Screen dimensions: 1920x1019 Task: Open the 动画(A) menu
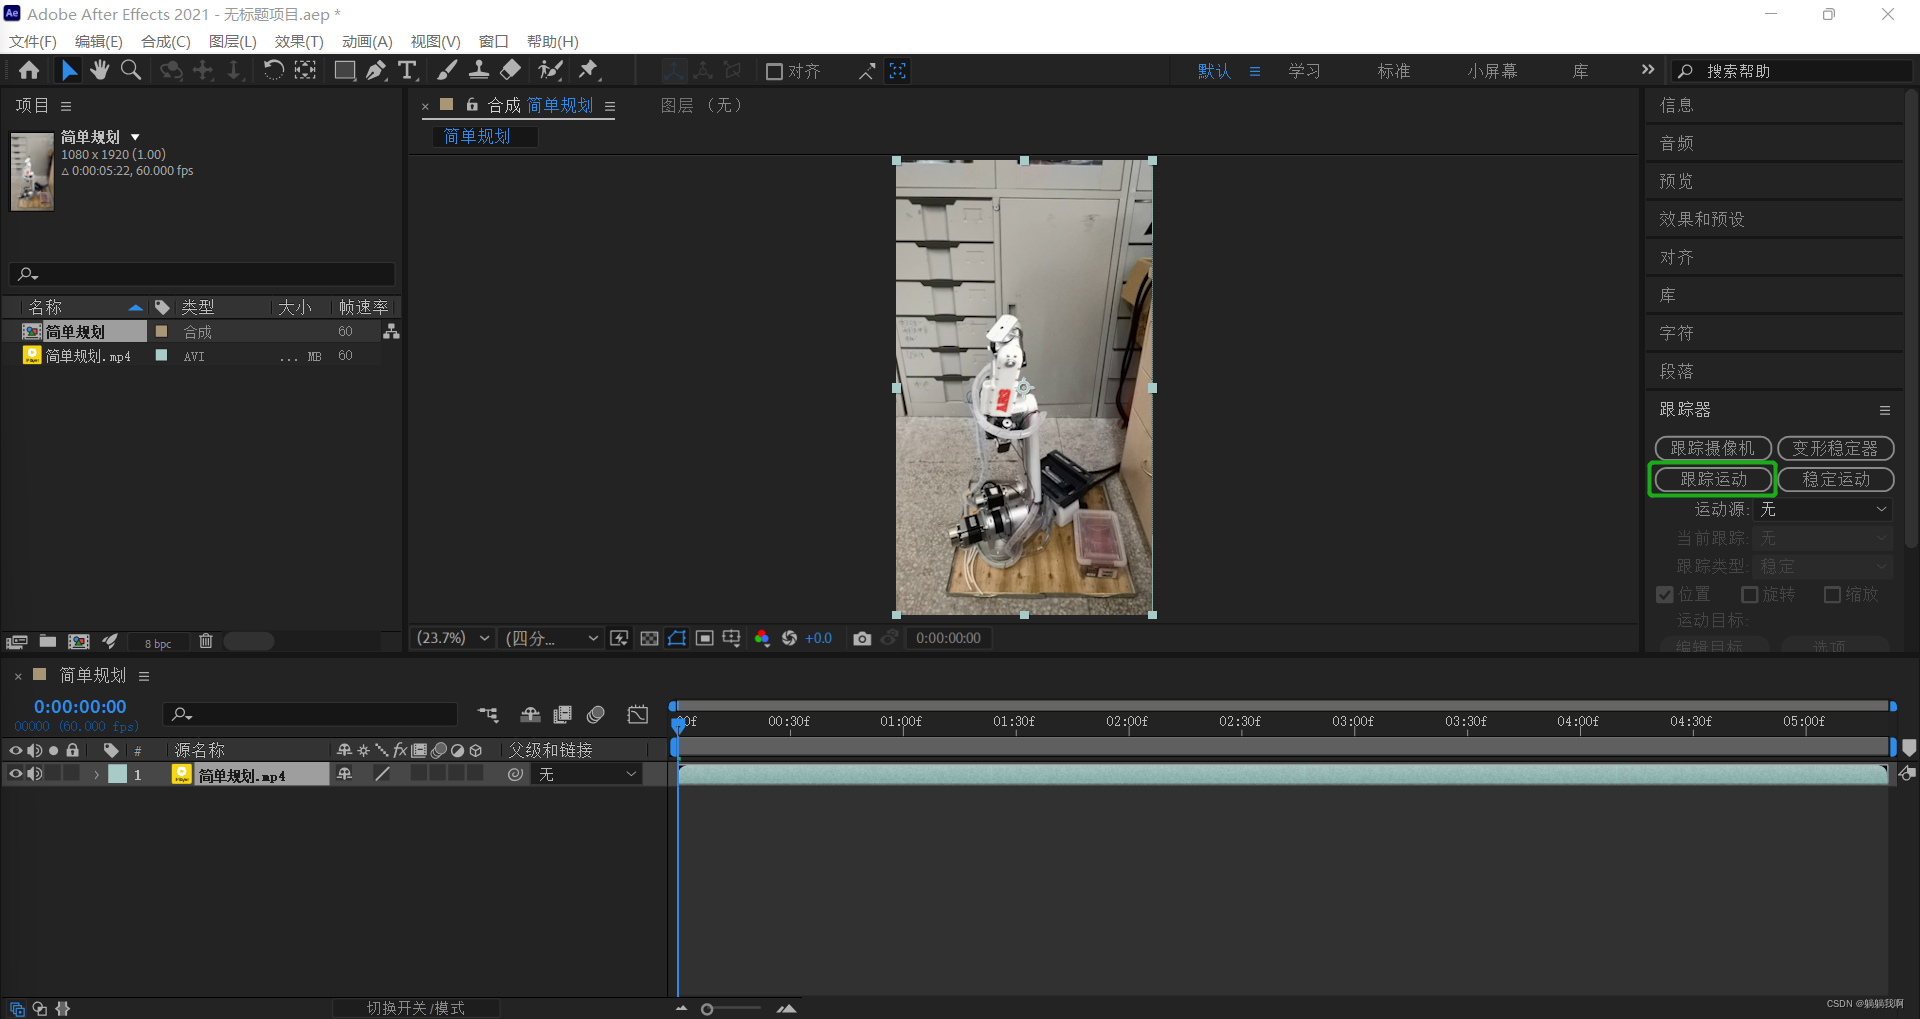click(x=367, y=41)
